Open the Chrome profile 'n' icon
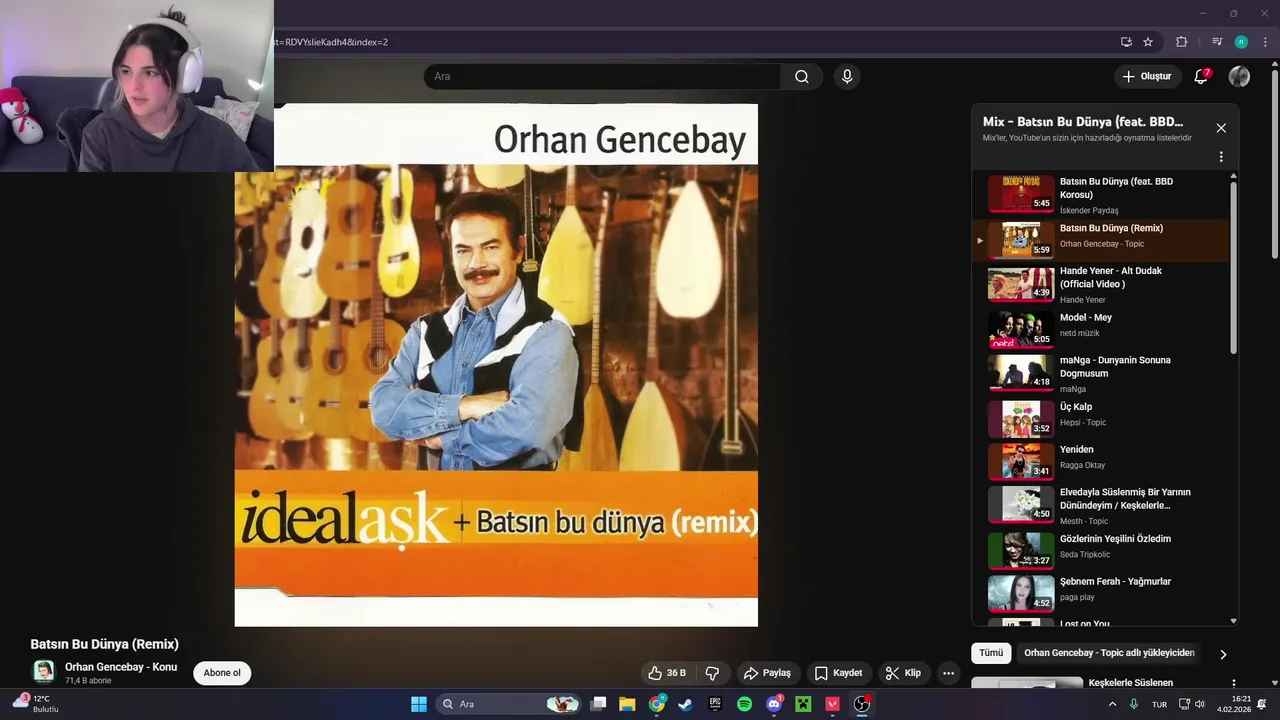Screen dimensions: 1280x720 pyautogui.click(x=1241, y=42)
